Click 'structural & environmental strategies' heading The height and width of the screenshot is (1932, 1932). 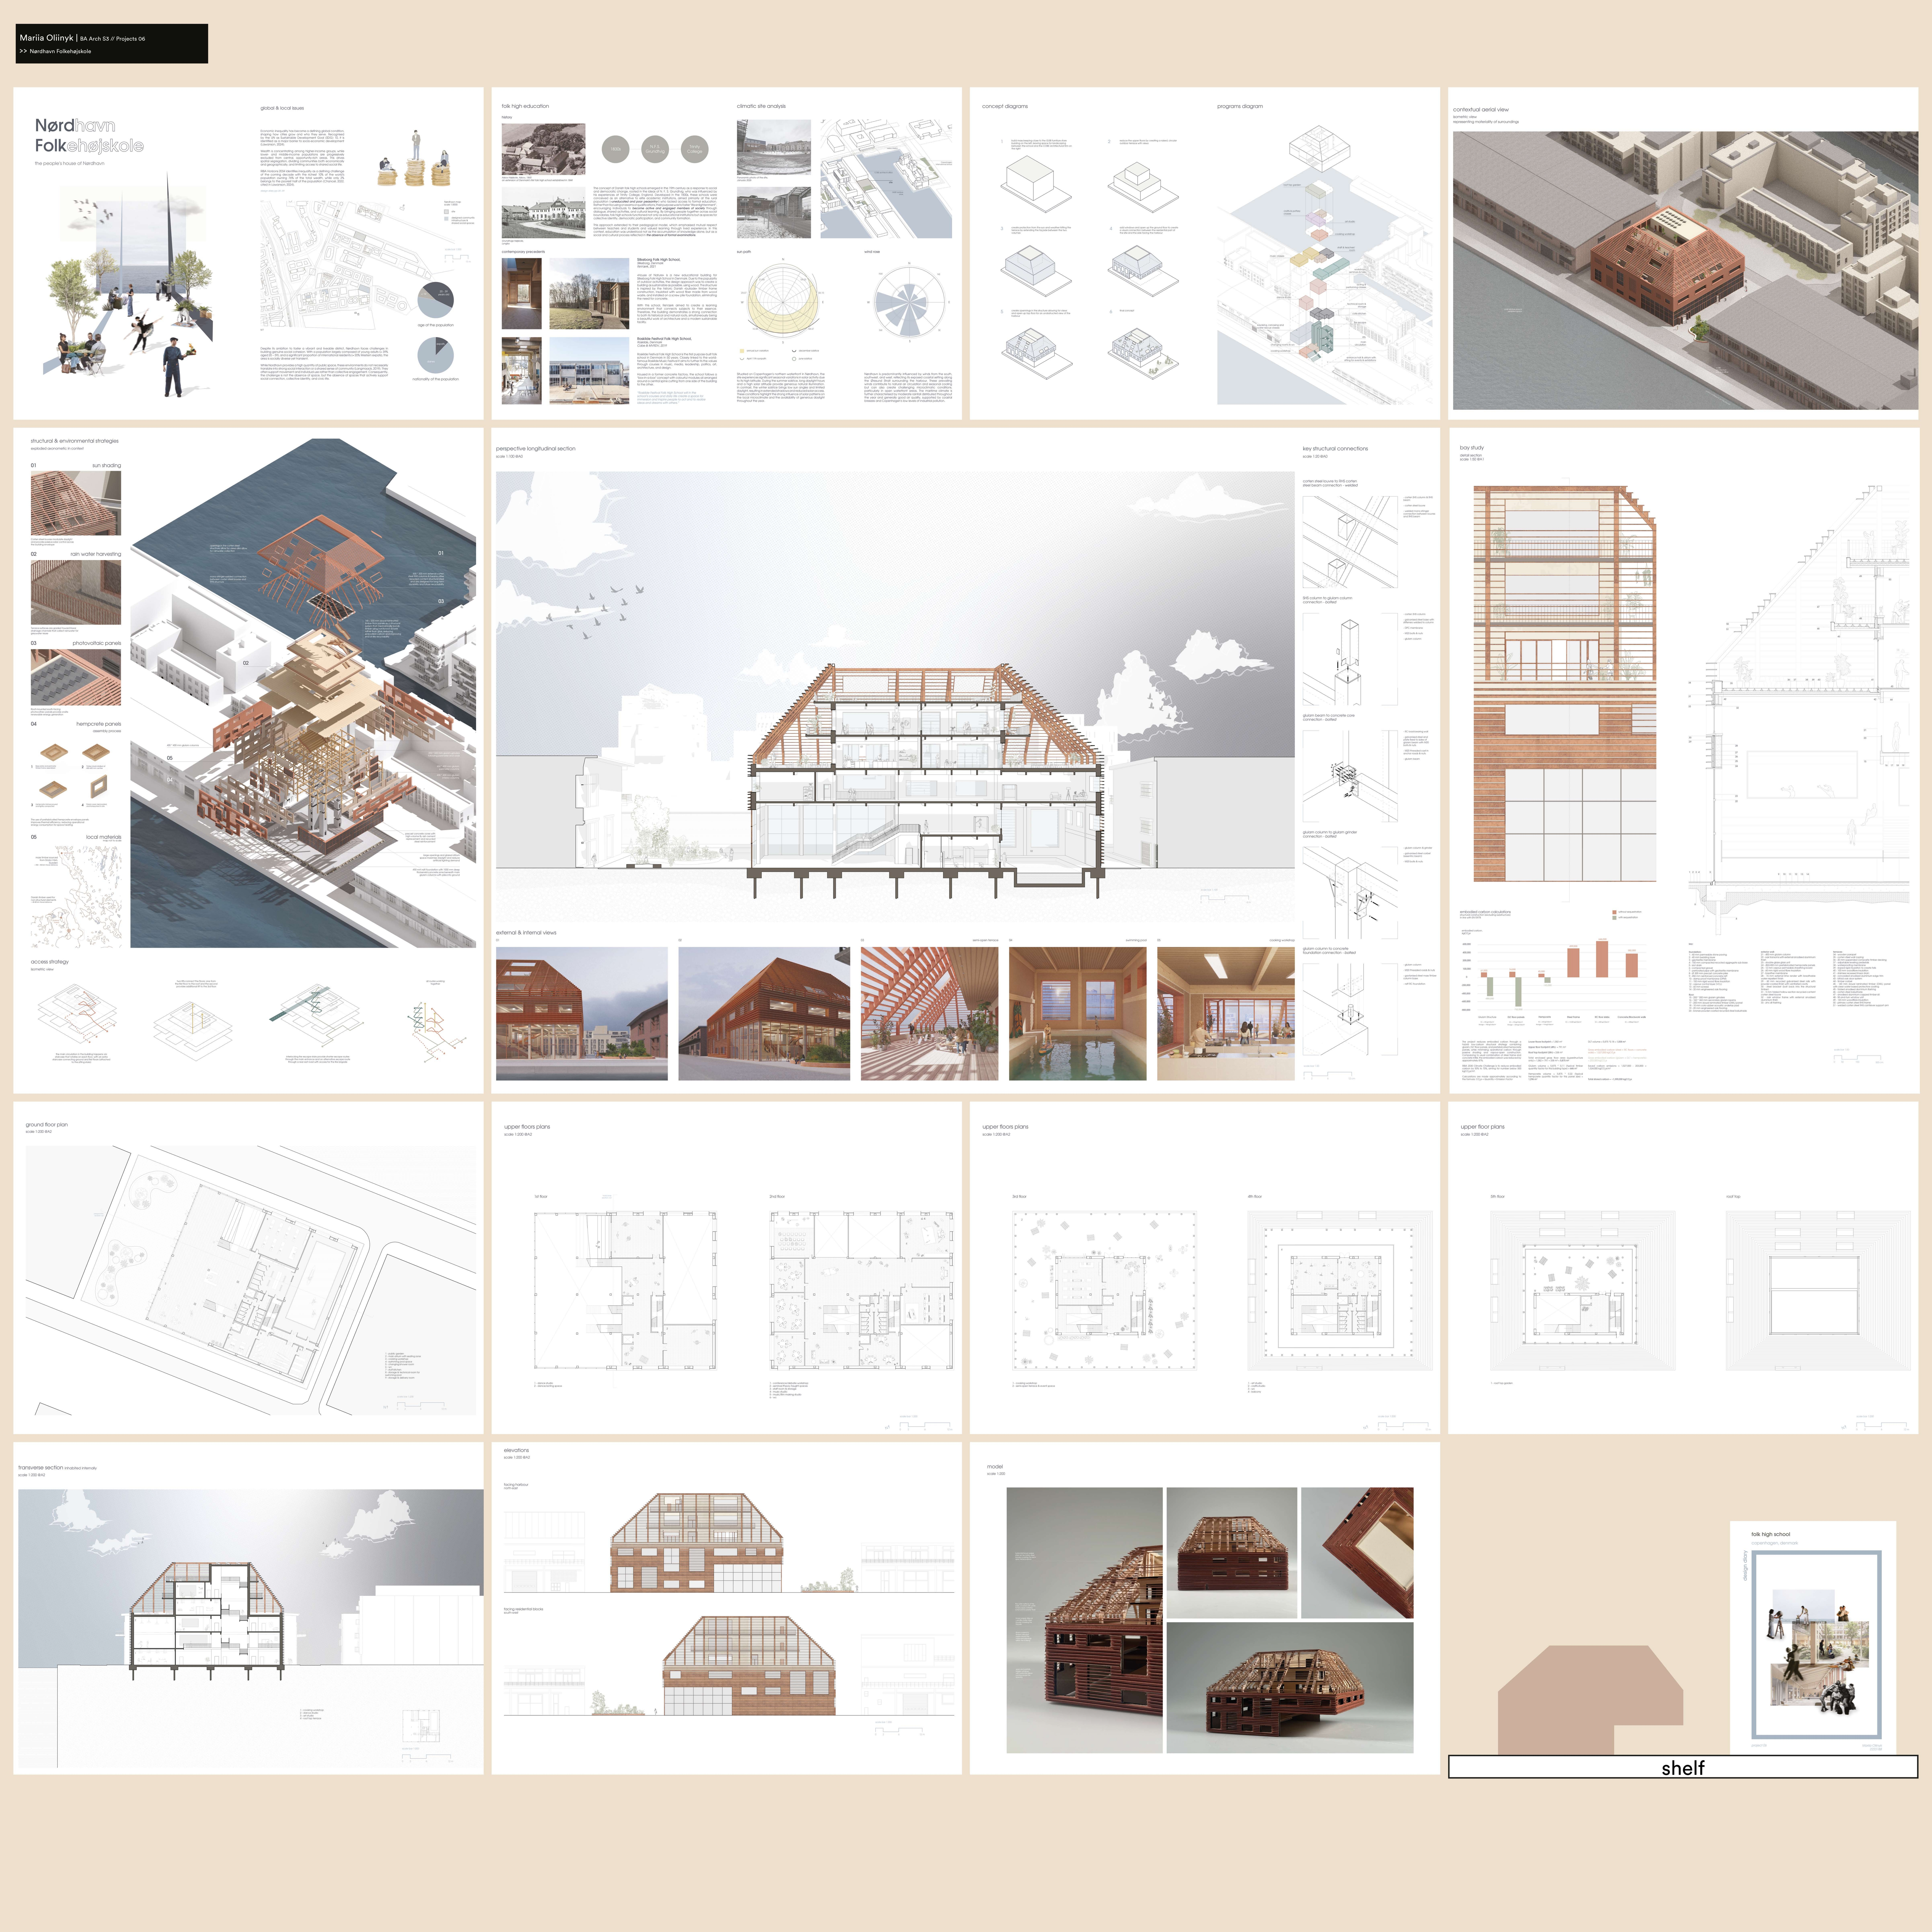click(x=74, y=441)
